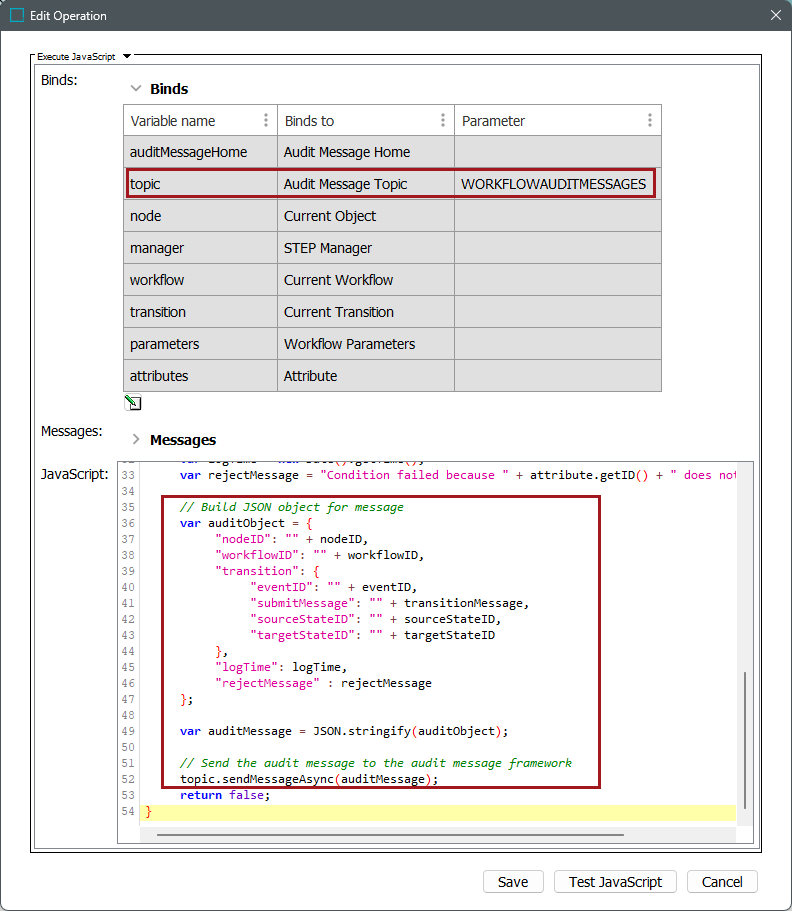792x911 pixels.
Task: Close the Edit Operation dialog
Action: [775, 16]
